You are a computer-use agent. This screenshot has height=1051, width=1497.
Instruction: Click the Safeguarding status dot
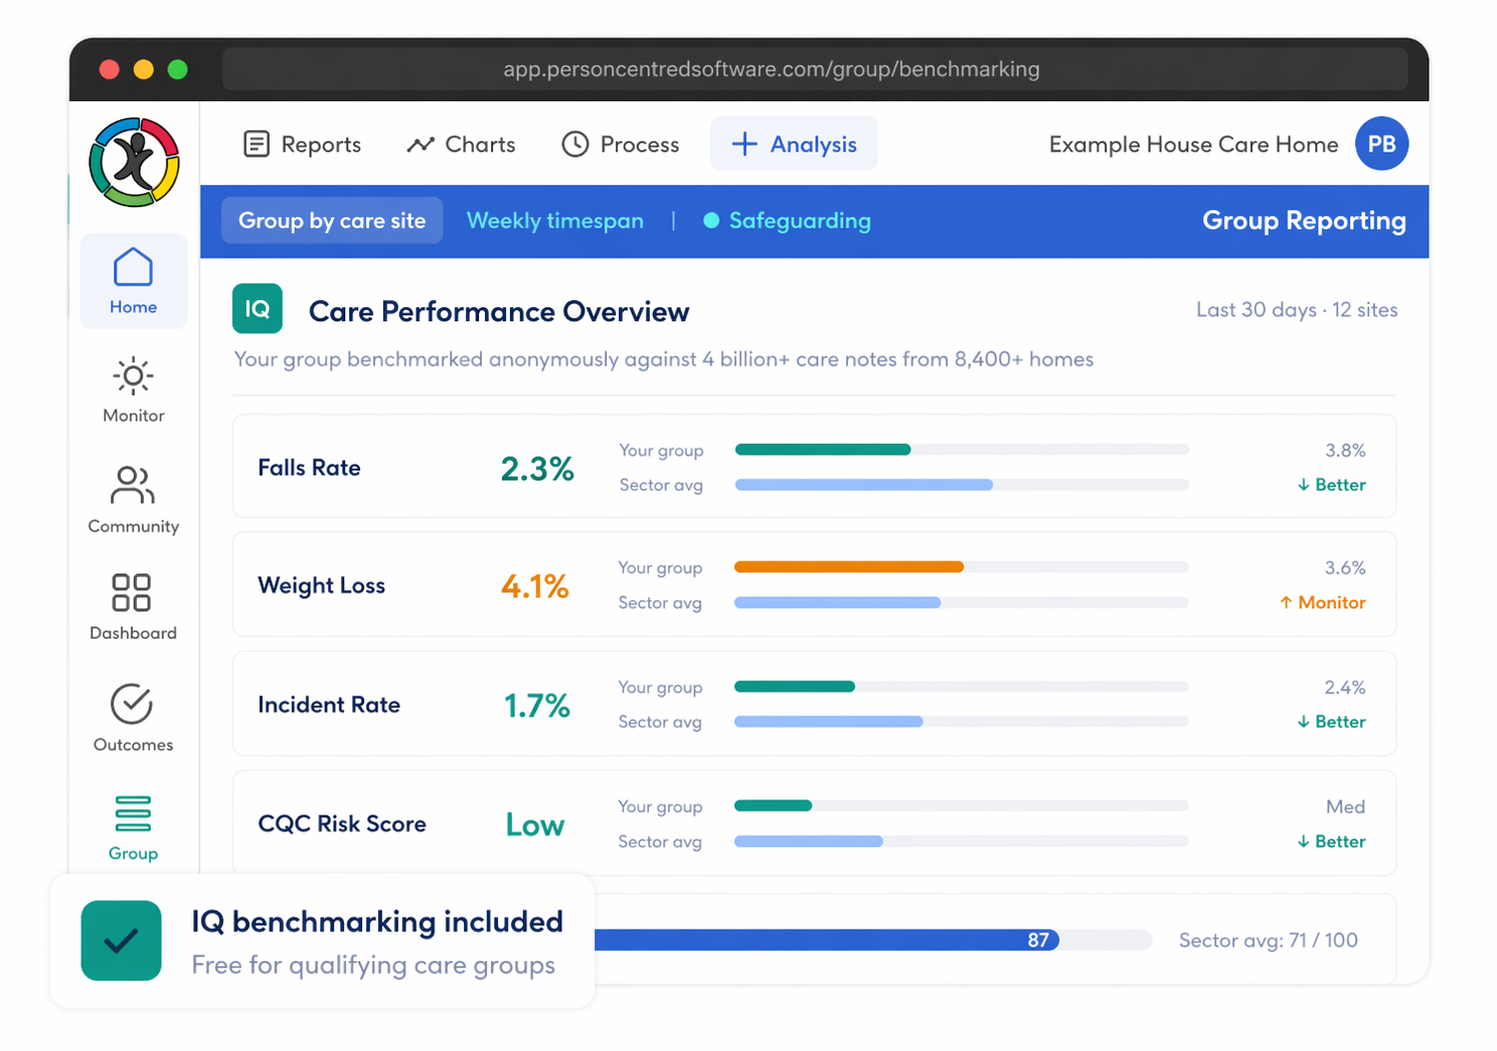[x=711, y=221]
